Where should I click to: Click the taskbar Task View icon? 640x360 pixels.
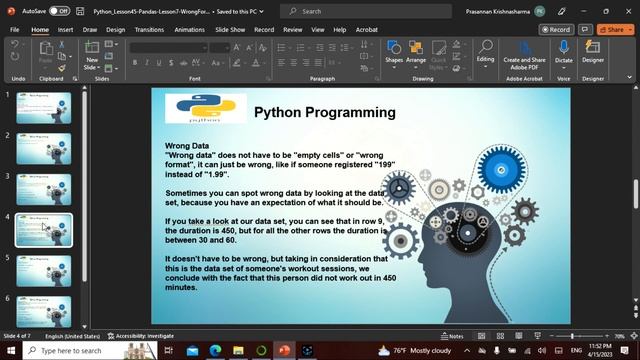[x=169, y=351]
